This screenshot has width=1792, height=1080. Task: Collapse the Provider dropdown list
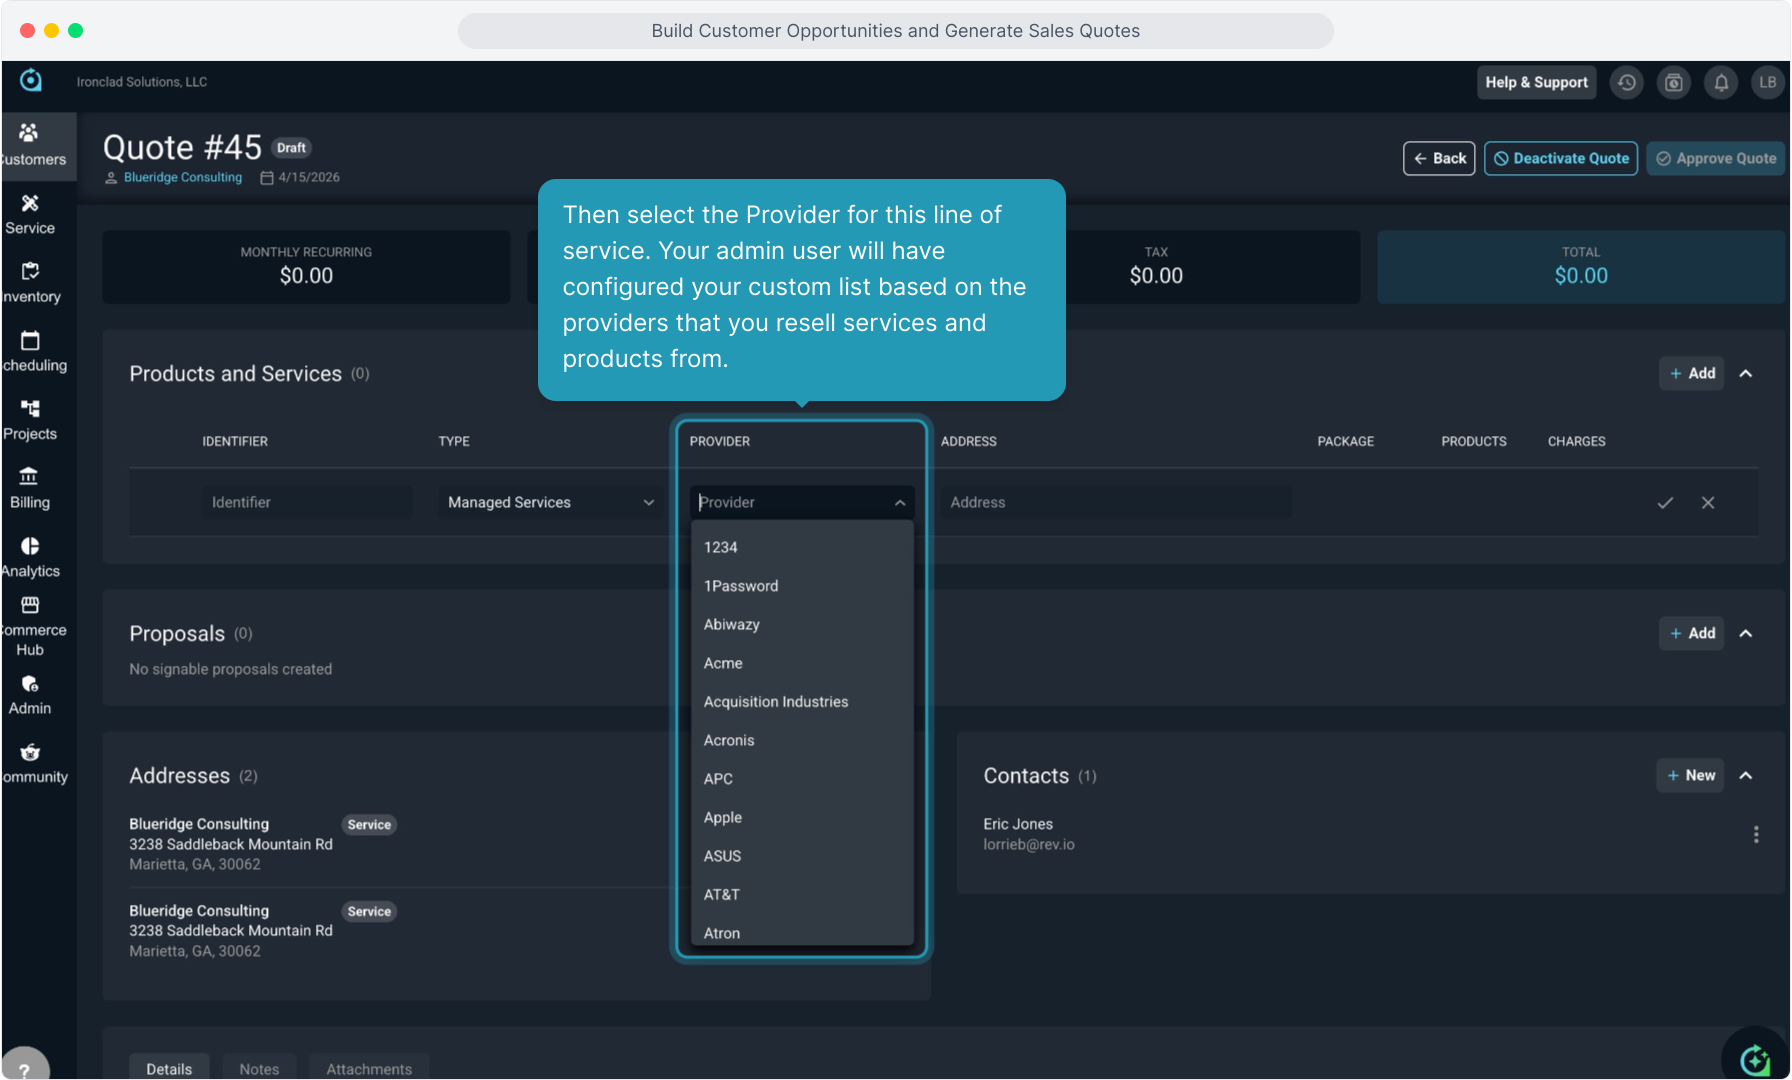(900, 503)
